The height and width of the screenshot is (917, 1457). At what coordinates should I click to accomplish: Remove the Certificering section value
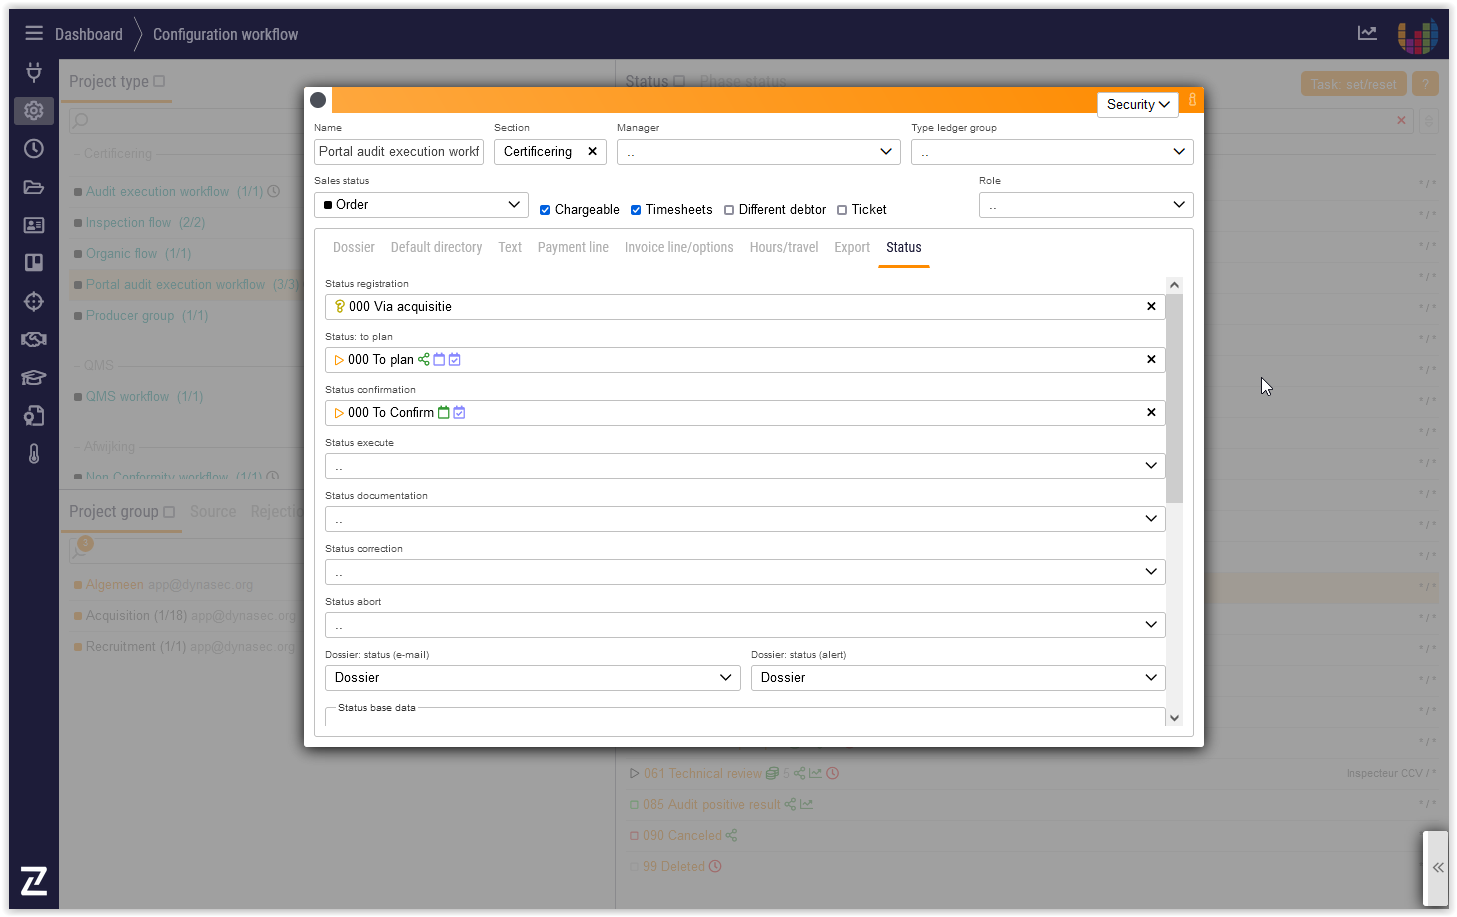point(592,152)
